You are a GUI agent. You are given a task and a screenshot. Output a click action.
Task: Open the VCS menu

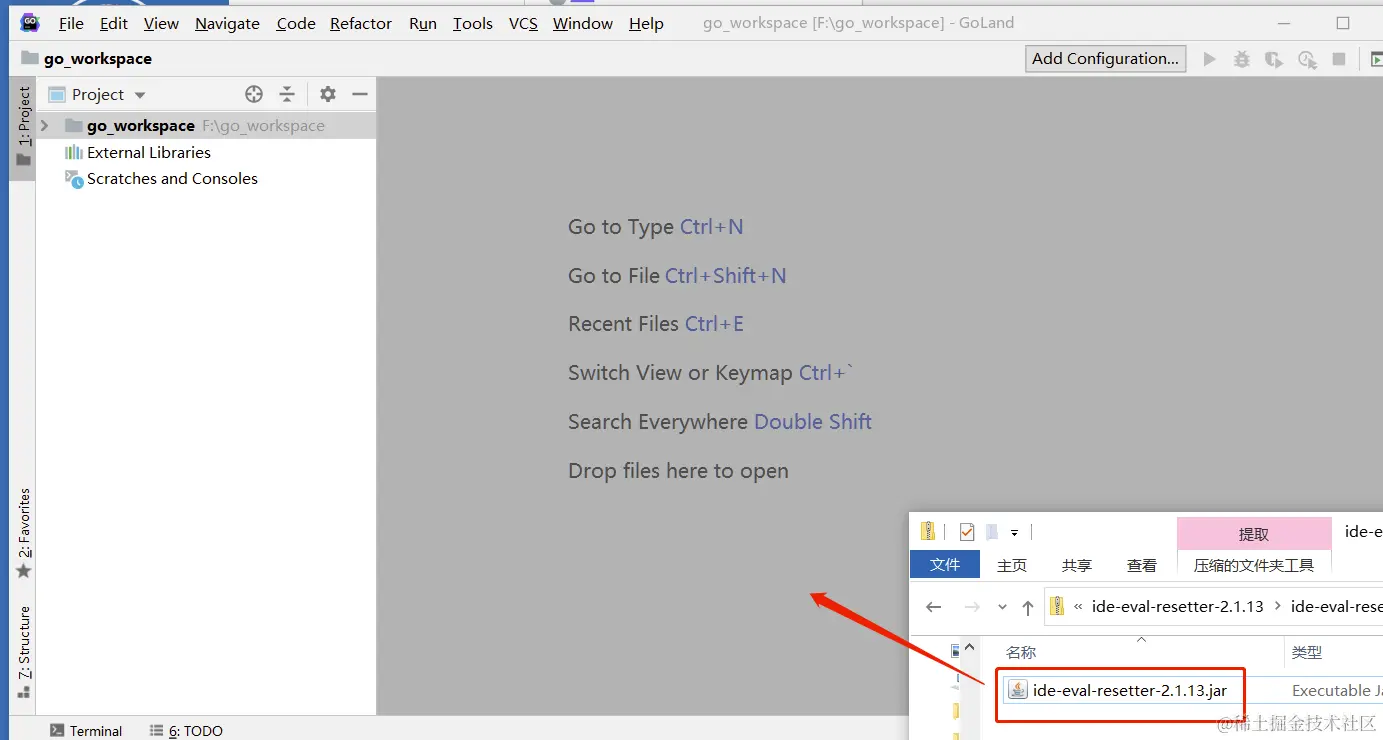[x=523, y=23]
